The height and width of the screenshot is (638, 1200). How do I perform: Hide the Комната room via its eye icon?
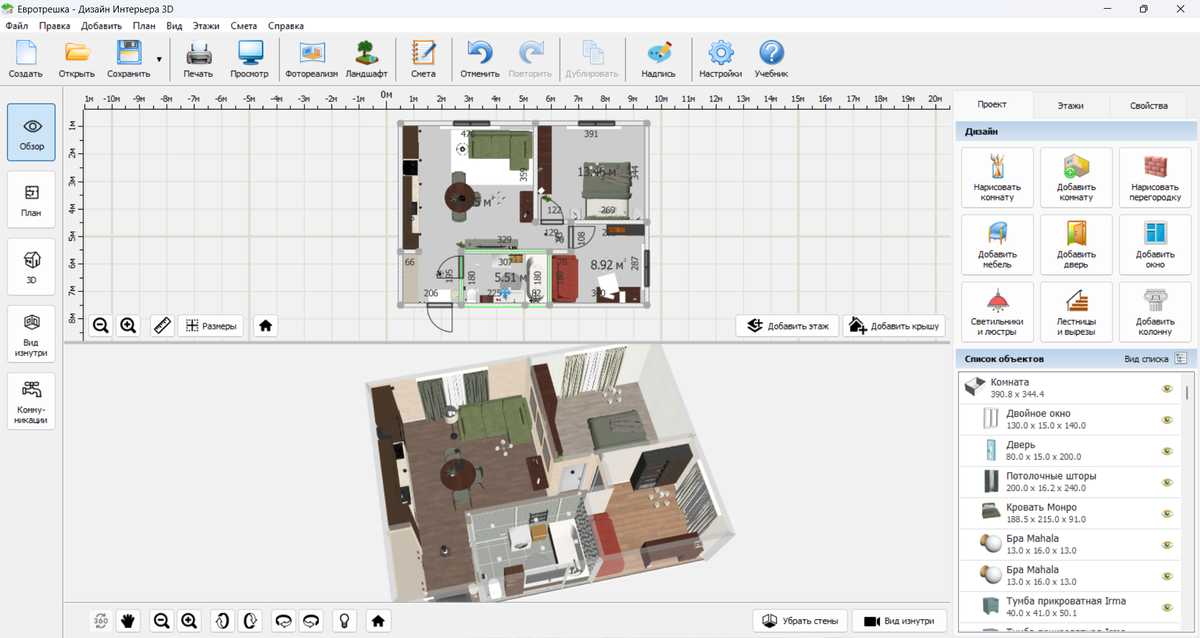pos(1166,388)
